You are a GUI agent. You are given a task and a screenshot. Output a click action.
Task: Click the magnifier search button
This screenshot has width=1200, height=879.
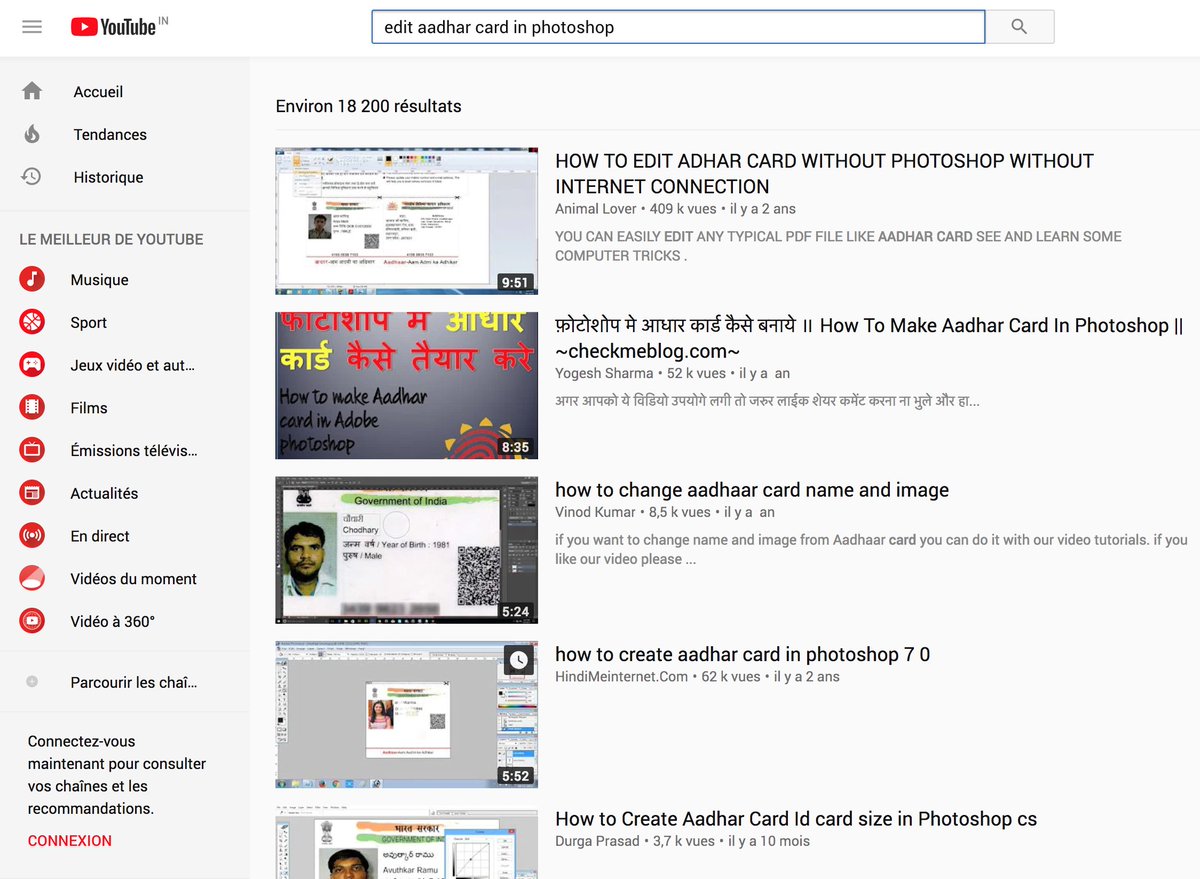click(1019, 27)
